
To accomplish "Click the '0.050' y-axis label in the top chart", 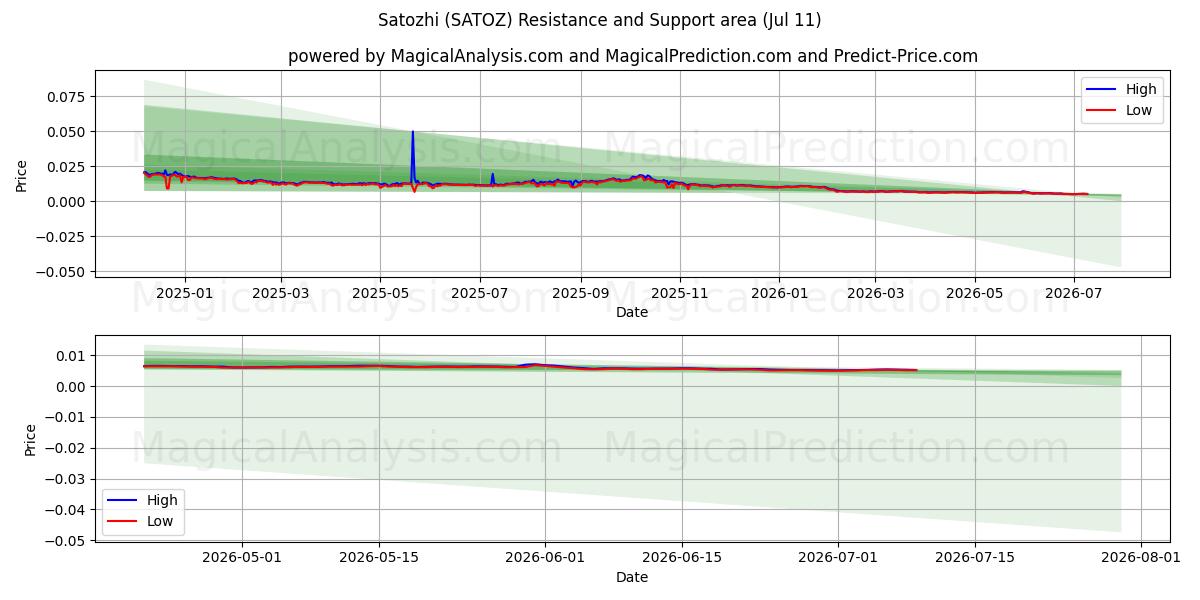I will [x=68, y=132].
